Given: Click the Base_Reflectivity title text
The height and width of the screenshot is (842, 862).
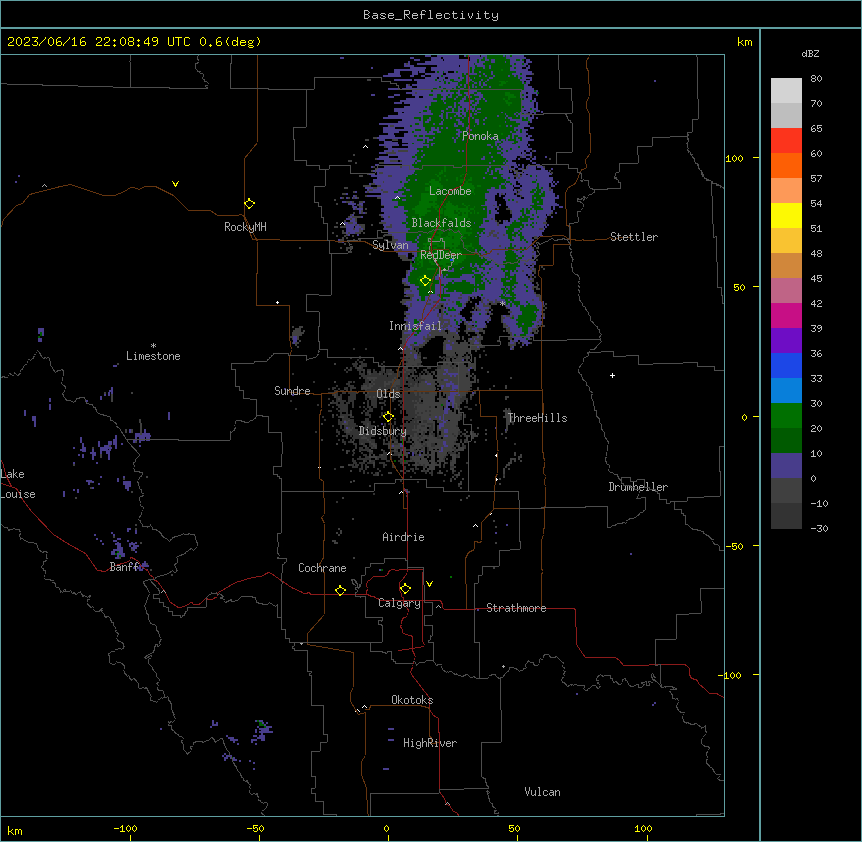Looking at the screenshot, I should [x=431, y=15].
